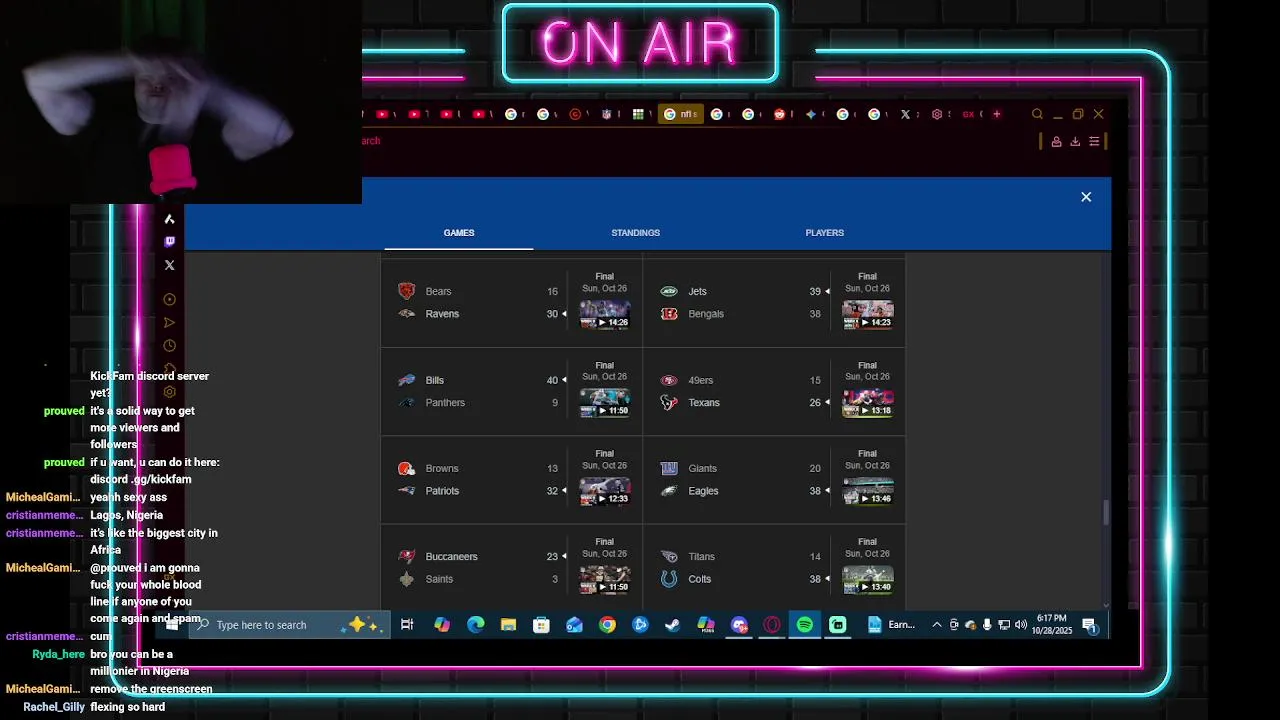1280x720 pixels.
Task: Click the Jets team name
Action: pos(697,292)
